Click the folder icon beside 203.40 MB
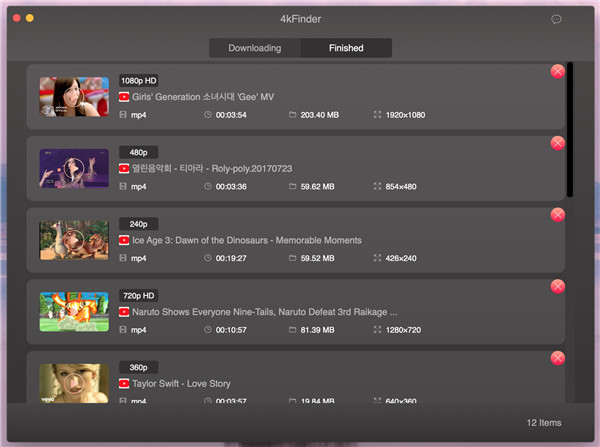Image resolution: width=600 pixels, height=447 pixels. tap(293, 115)
